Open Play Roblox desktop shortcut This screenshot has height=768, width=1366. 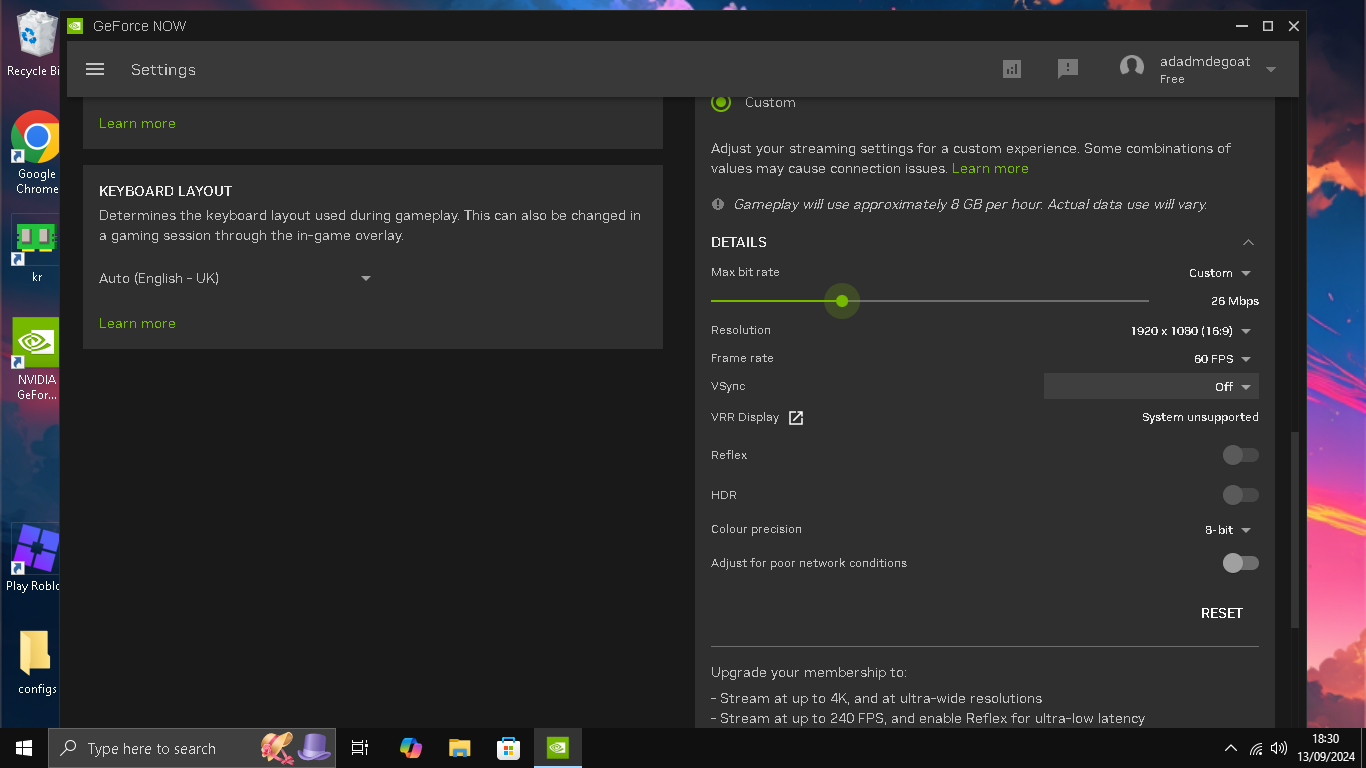[x=36, y=558]
